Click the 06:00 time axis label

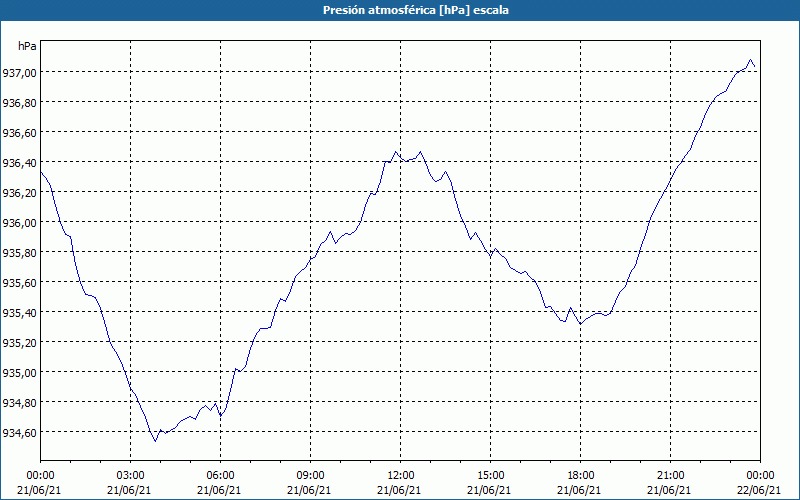pos(220,476)
